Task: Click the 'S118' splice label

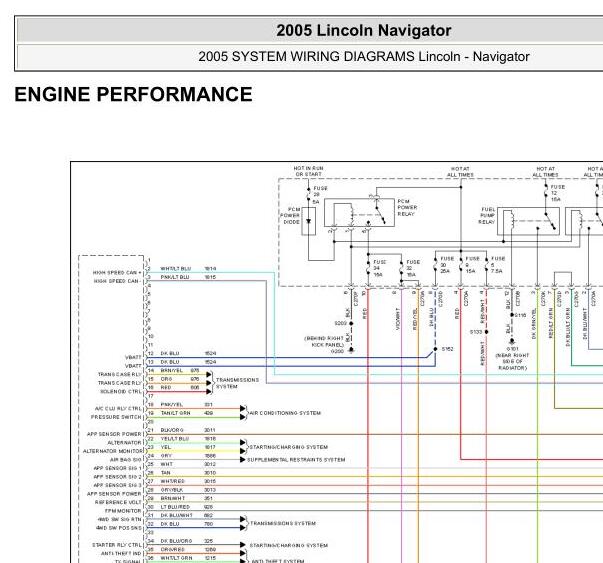Action: [x=520, y=315]
